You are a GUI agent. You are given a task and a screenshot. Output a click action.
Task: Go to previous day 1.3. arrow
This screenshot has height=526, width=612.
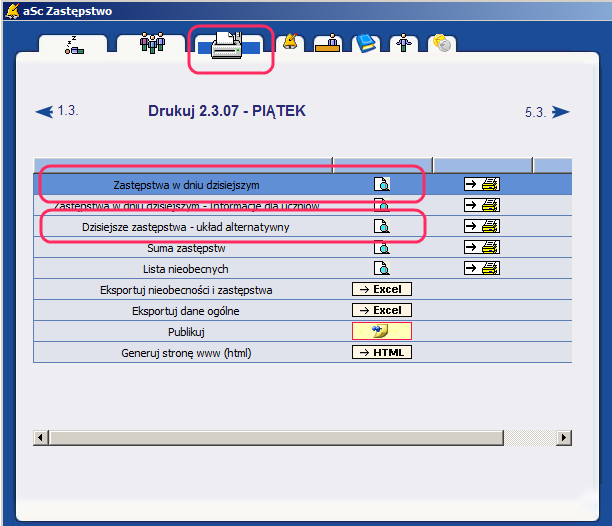[45, 112]
